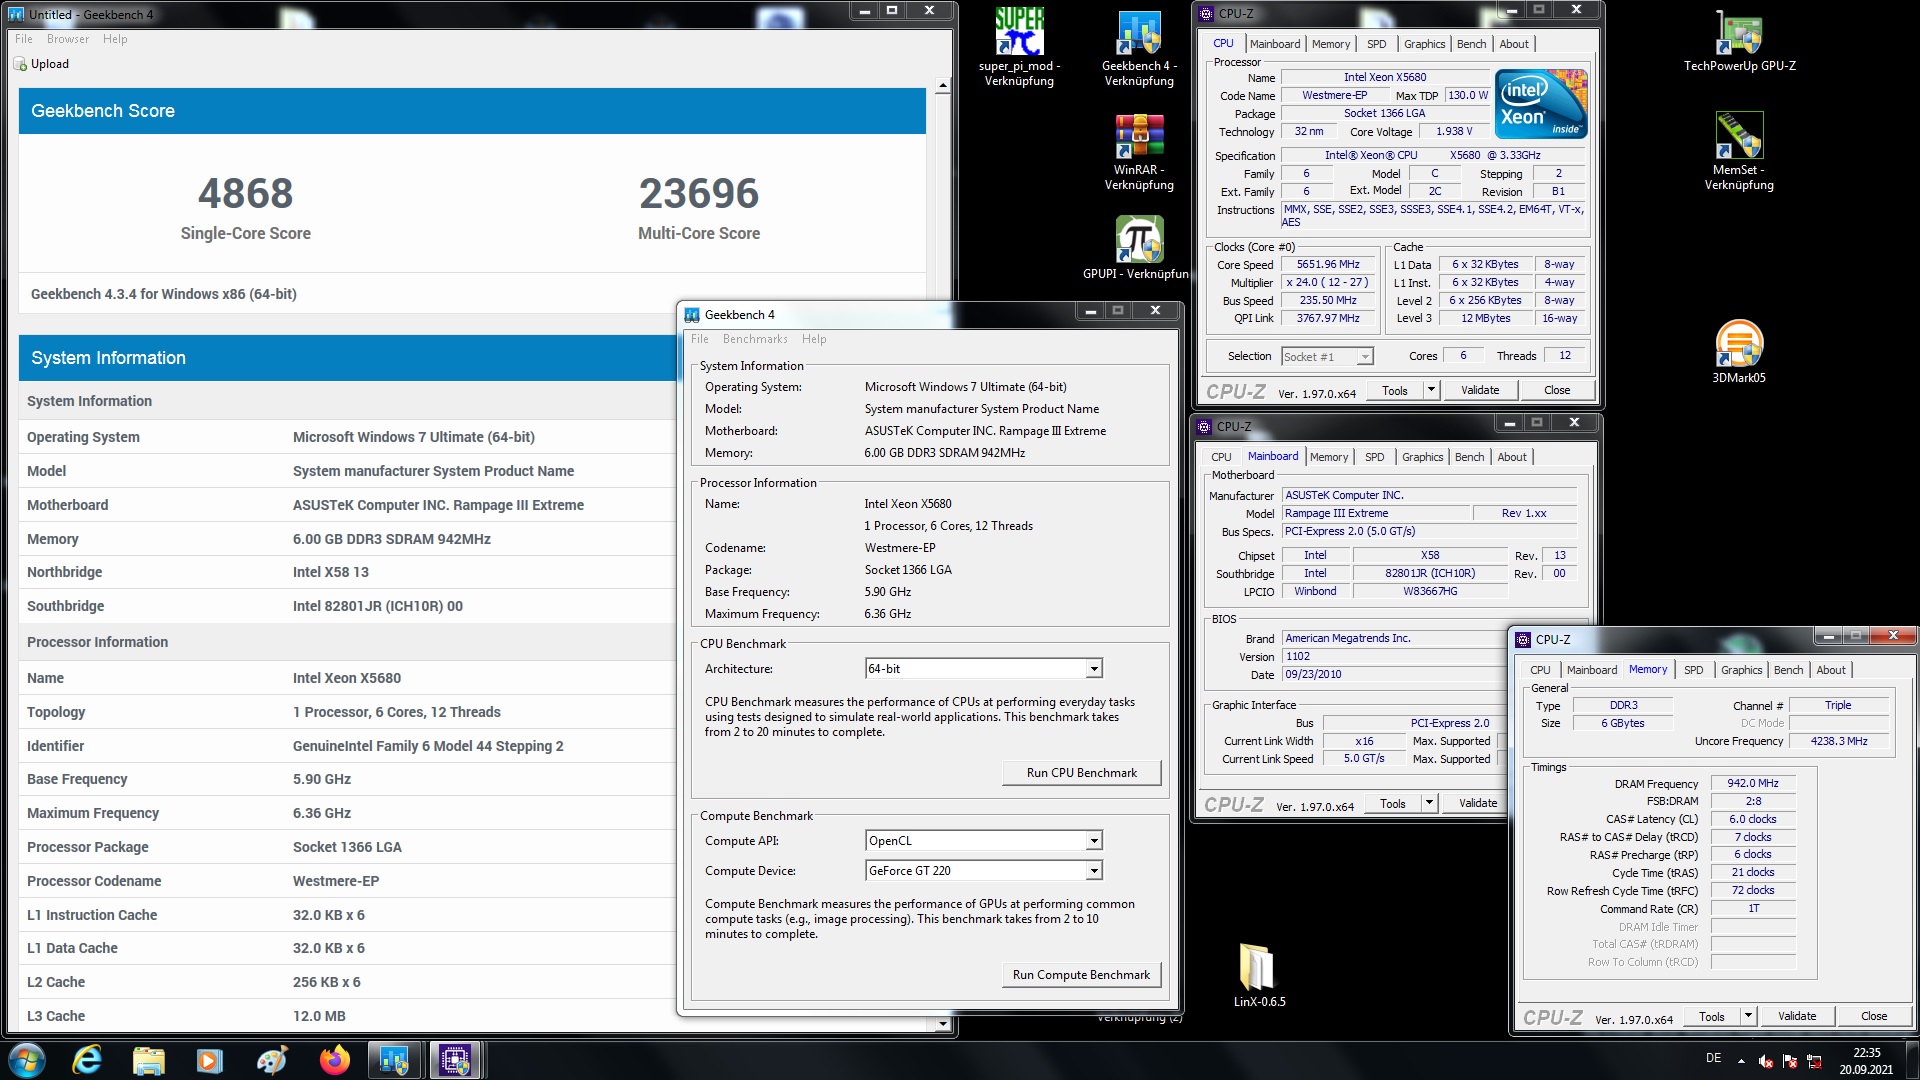Show hidden tray icons arrow
Image resolution: width=1920 pixels, height=1080 pixels.
pos(1741,1060)
